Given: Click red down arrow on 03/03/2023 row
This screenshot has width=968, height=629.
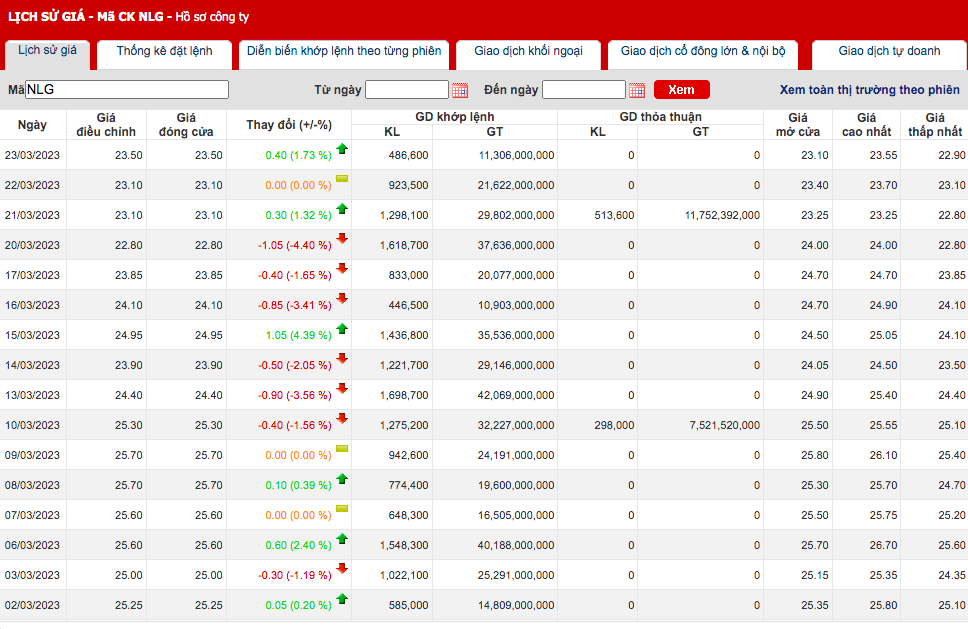Looking at the screenshot, I should click(x=342, y=568).
